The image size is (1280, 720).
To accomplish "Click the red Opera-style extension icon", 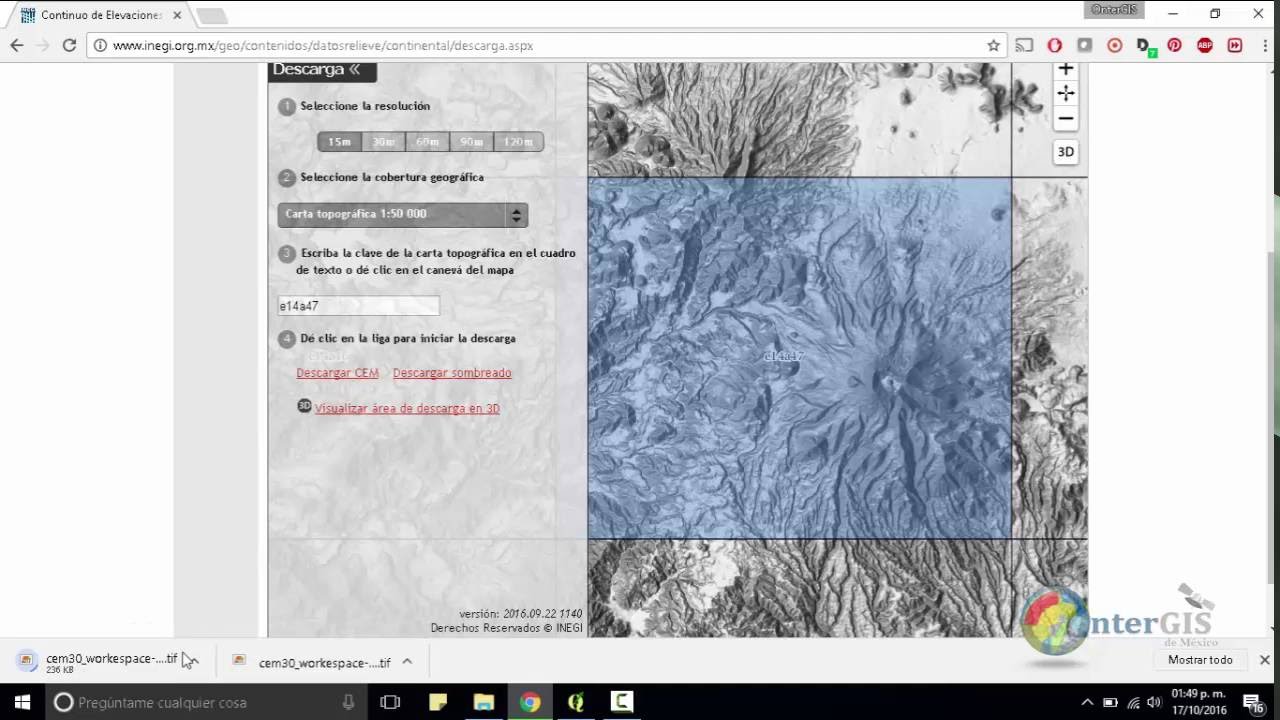I will [1054, 45].
